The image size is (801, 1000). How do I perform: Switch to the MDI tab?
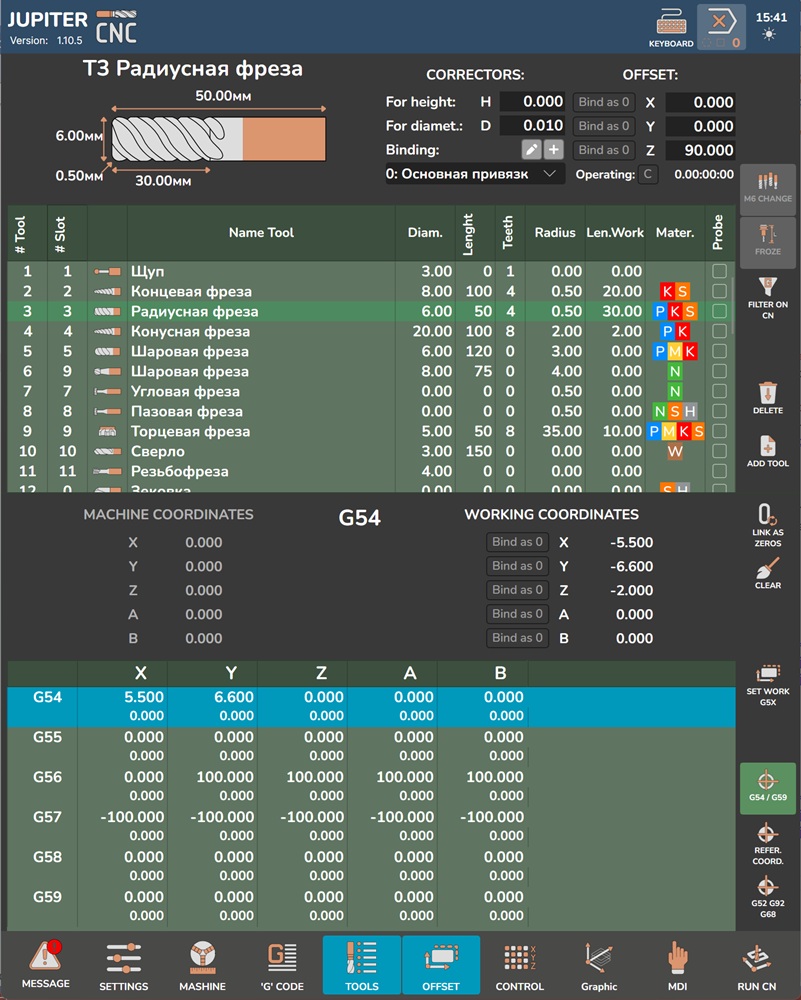(677, 966)
